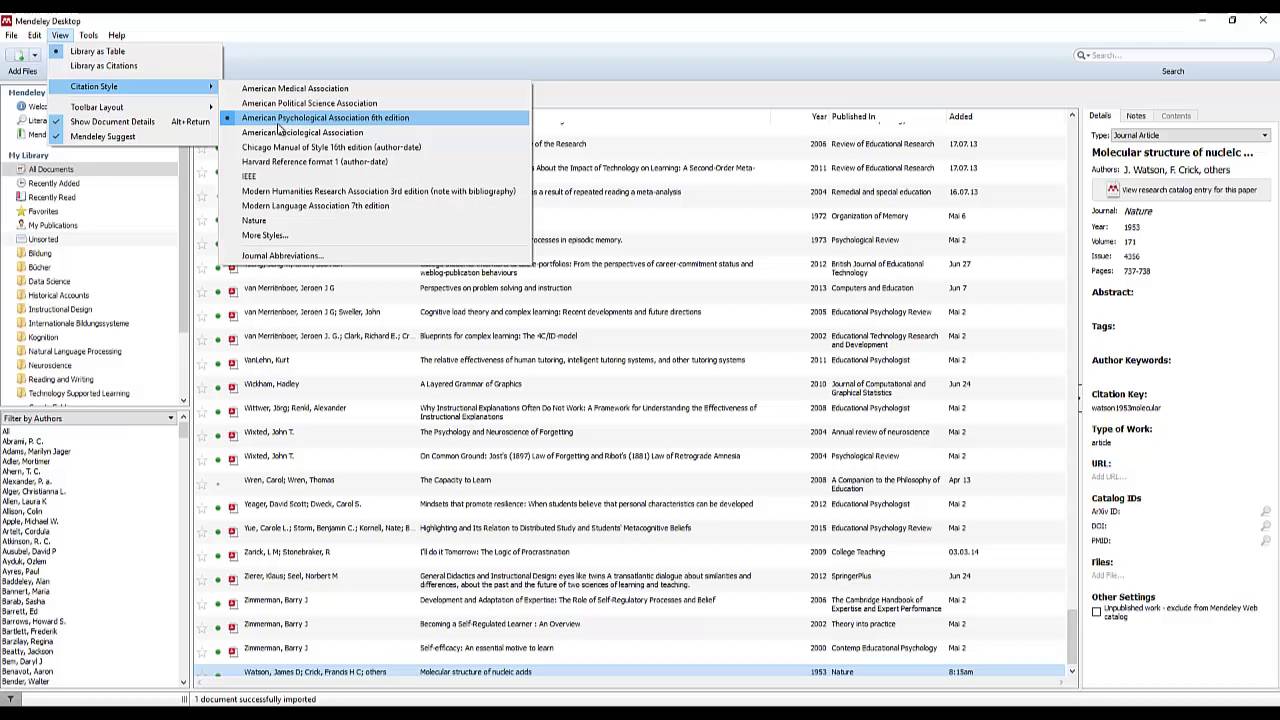This screenshot has width=1280, height=720.
Task: Open the Kognition folder icon
Action: point(21,338)
